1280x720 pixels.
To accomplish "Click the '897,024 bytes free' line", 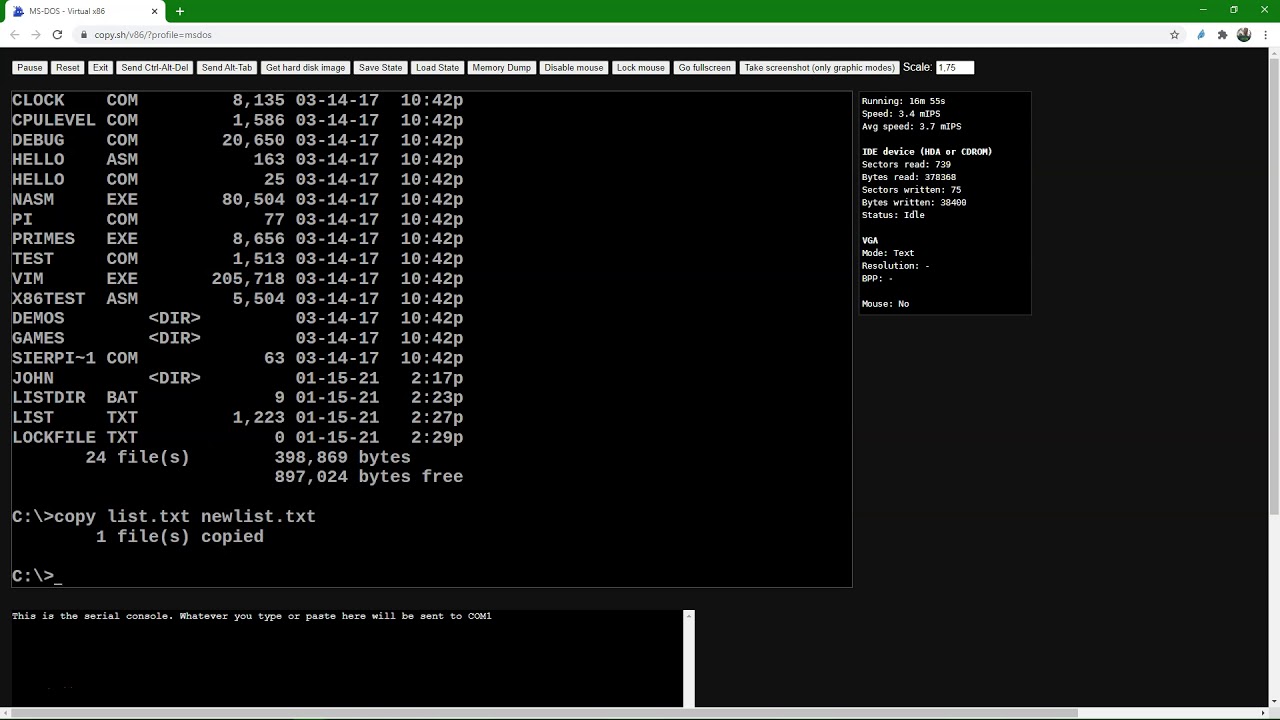I will (x=369, y=477).
